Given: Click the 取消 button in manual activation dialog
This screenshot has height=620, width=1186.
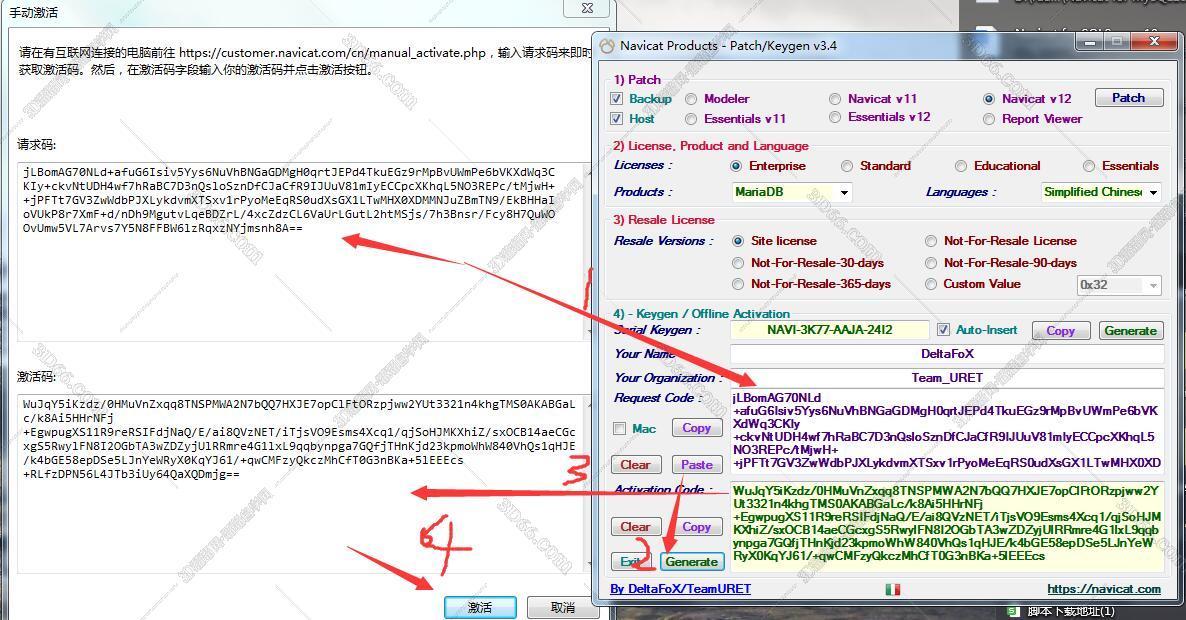Looking at the screenshot, I should pyautogui.click(x=562, y=607).
